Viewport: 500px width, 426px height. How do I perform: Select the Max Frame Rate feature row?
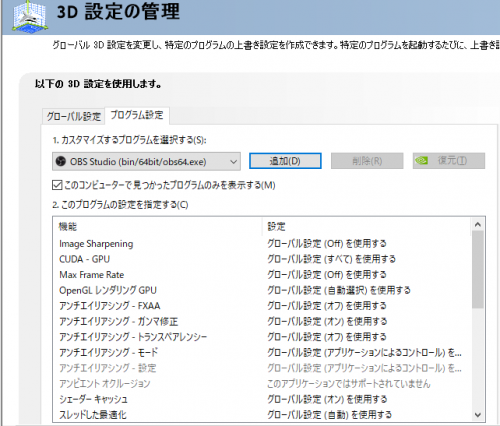[x=262, y=275]
